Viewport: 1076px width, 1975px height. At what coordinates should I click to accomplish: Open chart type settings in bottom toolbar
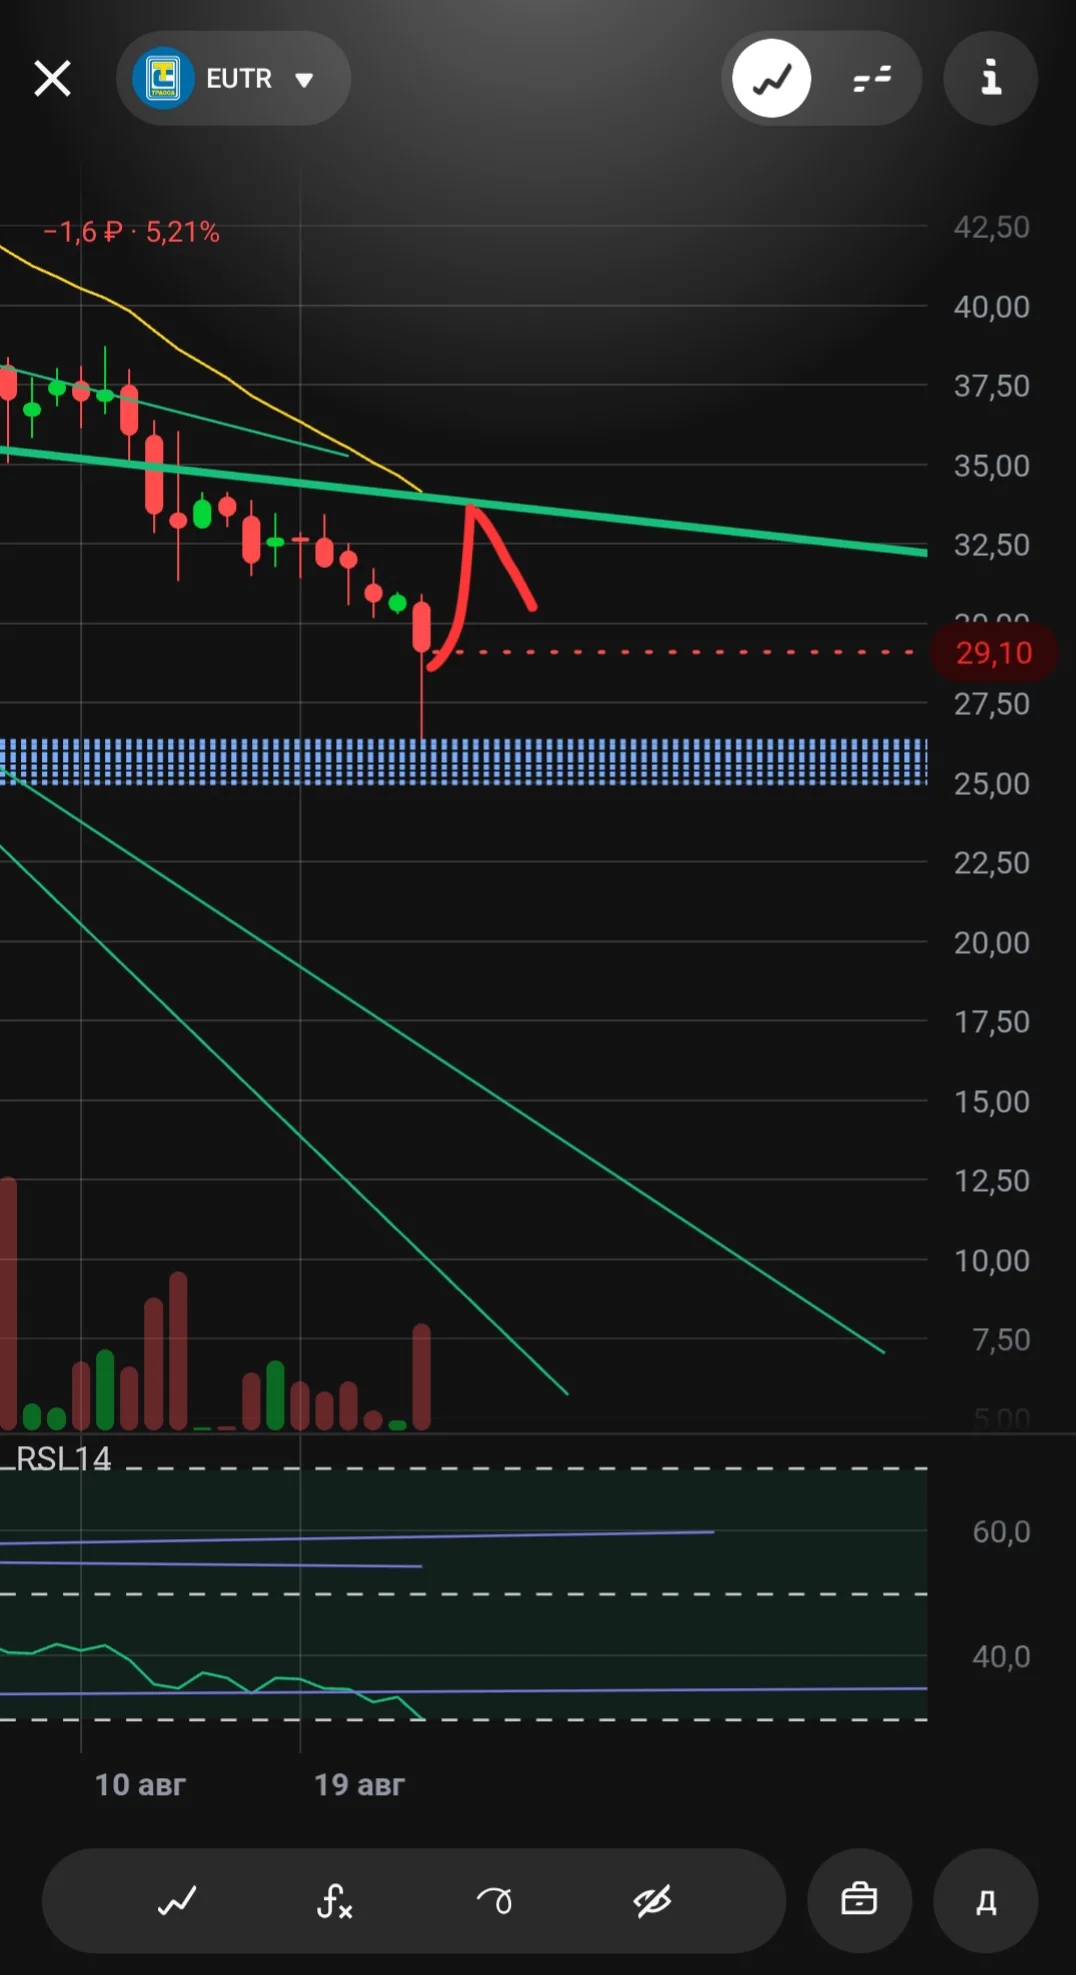[x=177, y=1900]
